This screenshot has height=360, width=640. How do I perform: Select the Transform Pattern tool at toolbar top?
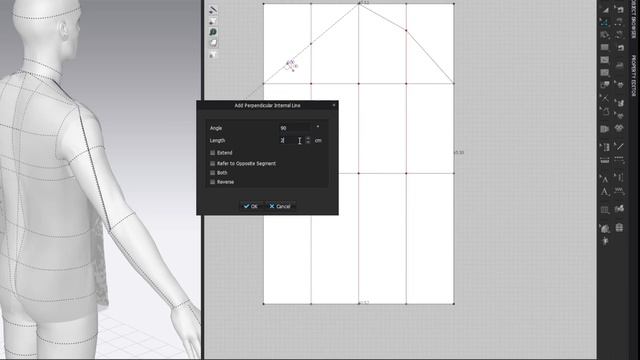tap(604, 9)
